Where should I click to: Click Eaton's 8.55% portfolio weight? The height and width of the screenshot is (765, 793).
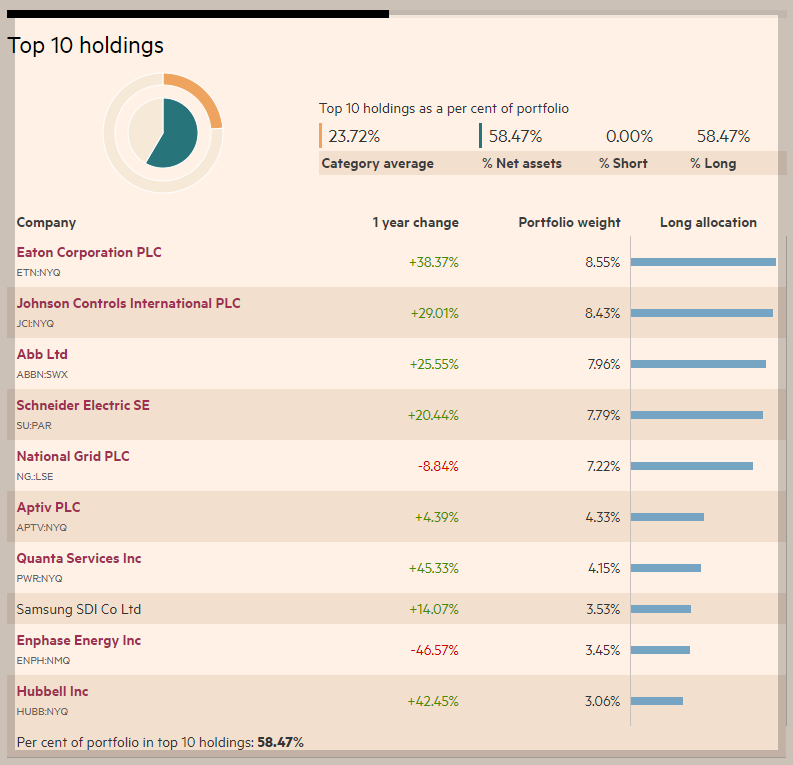603,262
